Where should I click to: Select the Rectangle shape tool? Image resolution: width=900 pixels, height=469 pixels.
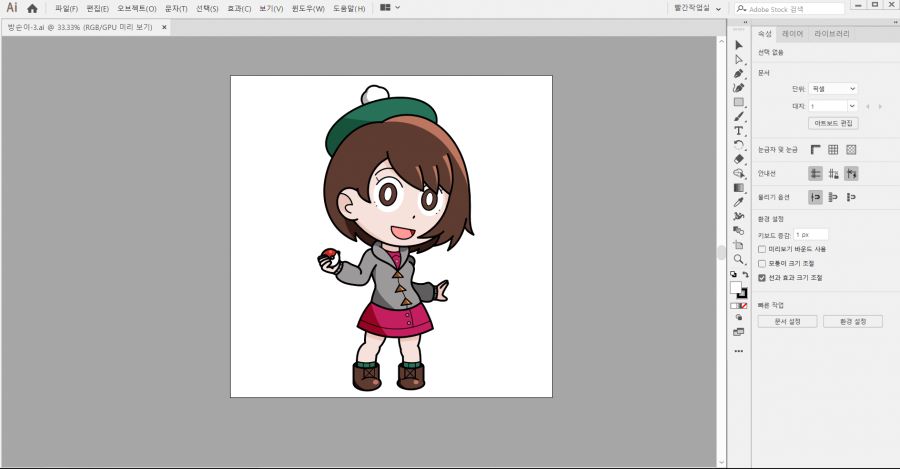click(739, 102)
